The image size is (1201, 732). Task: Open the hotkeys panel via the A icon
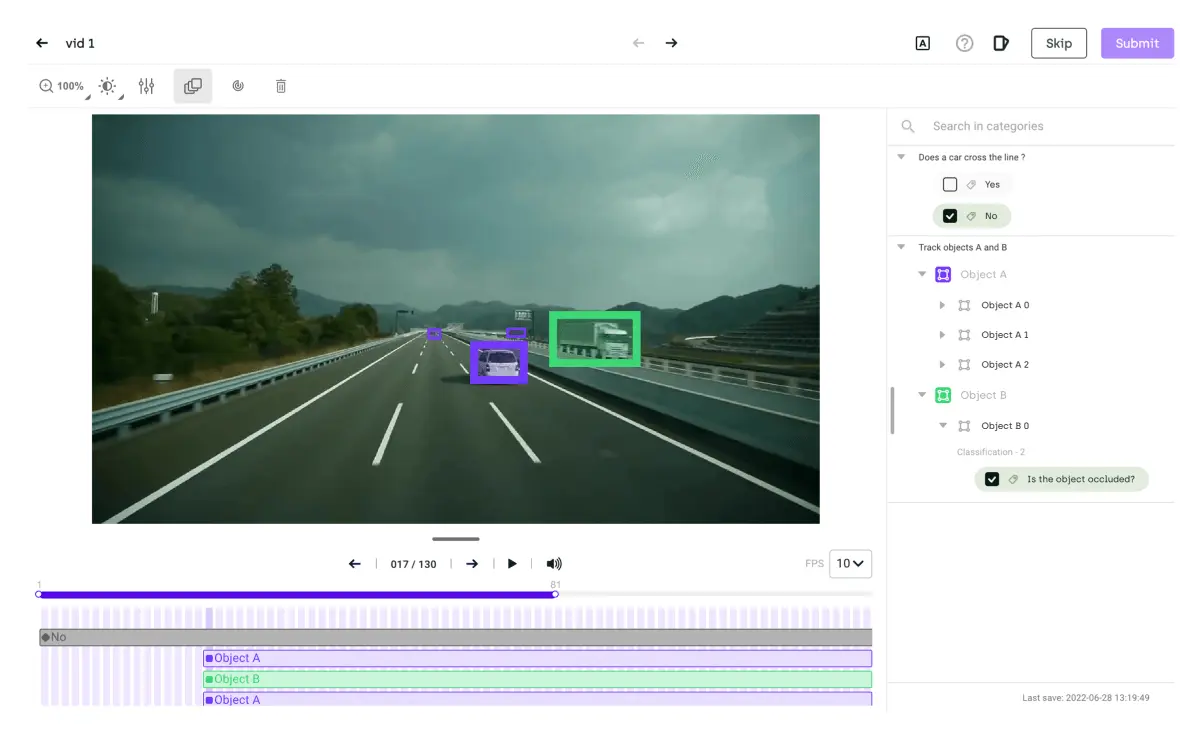pos(922,43)
